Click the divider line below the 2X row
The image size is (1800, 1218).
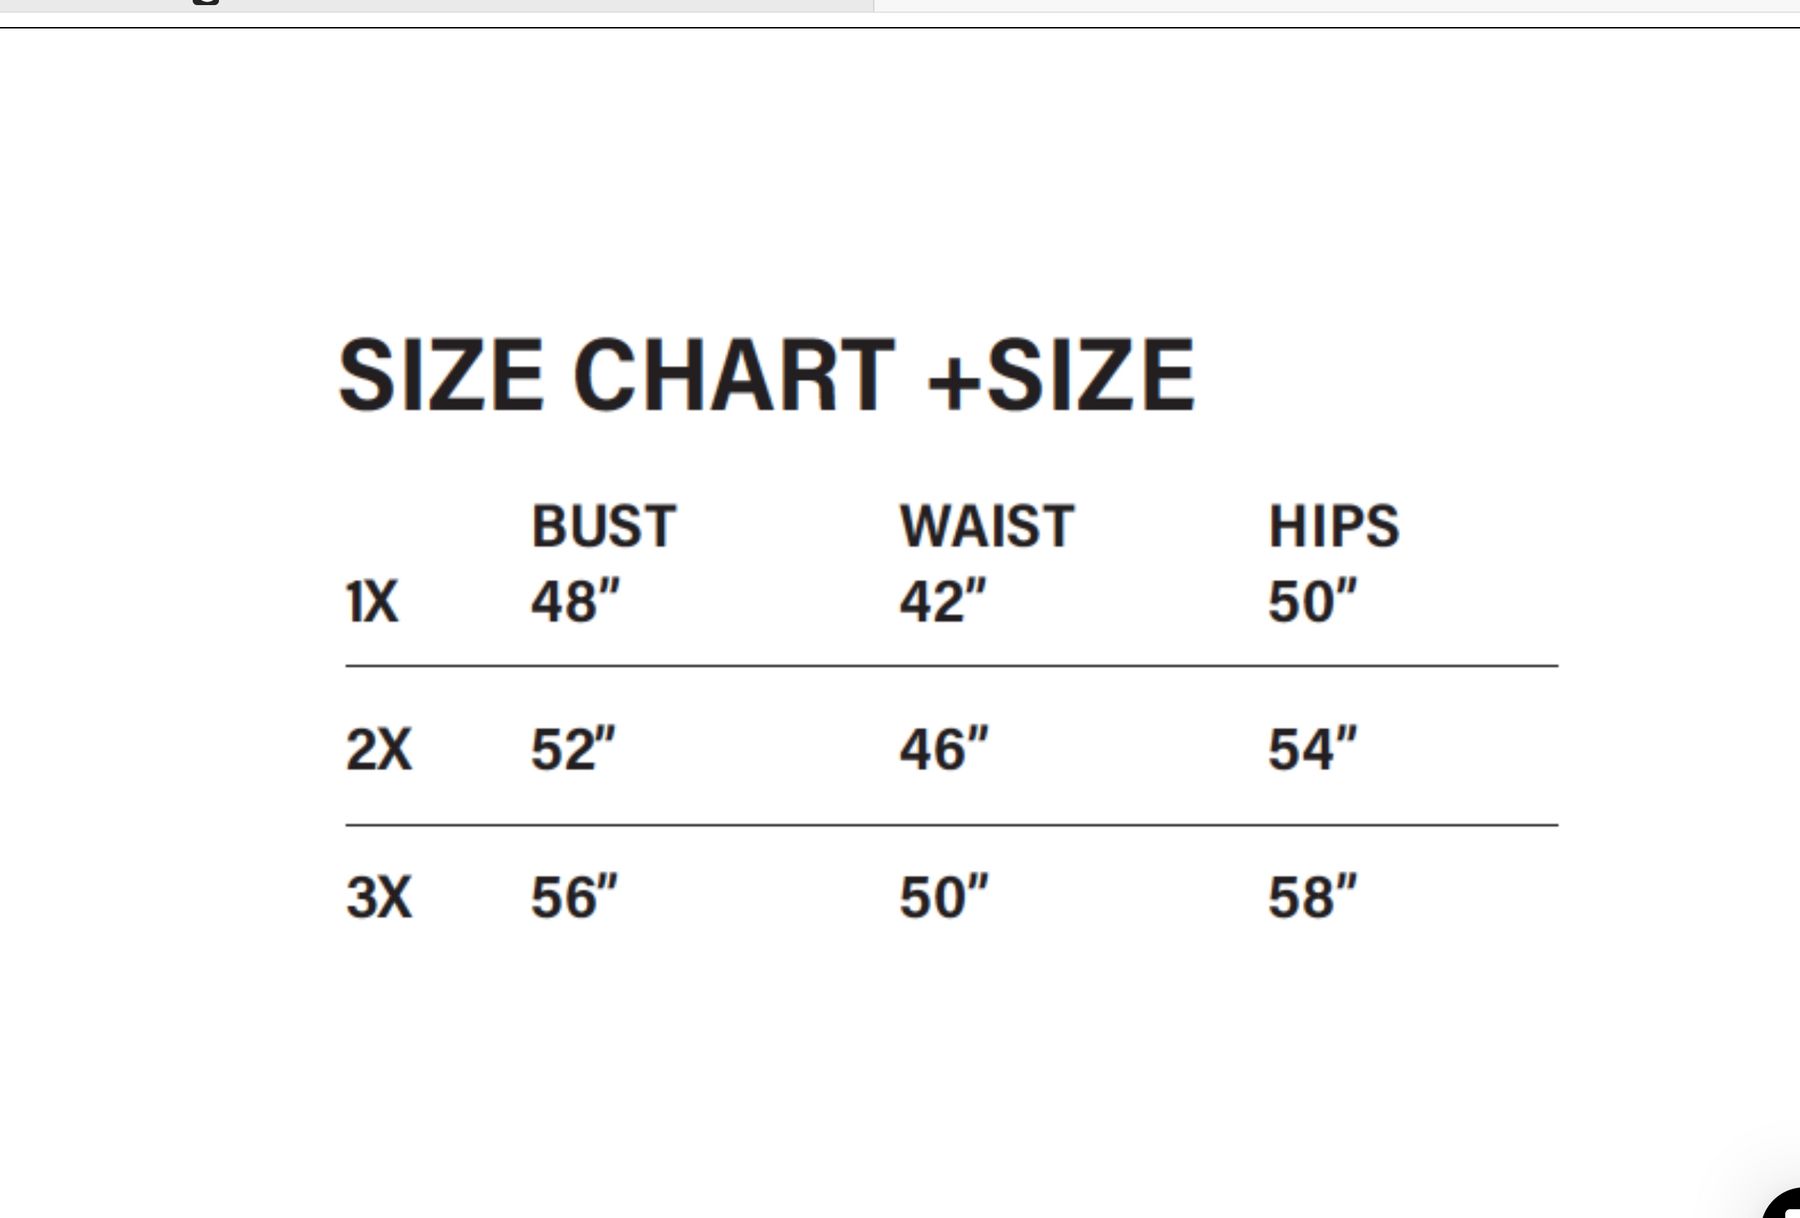[x=951, y=825]
